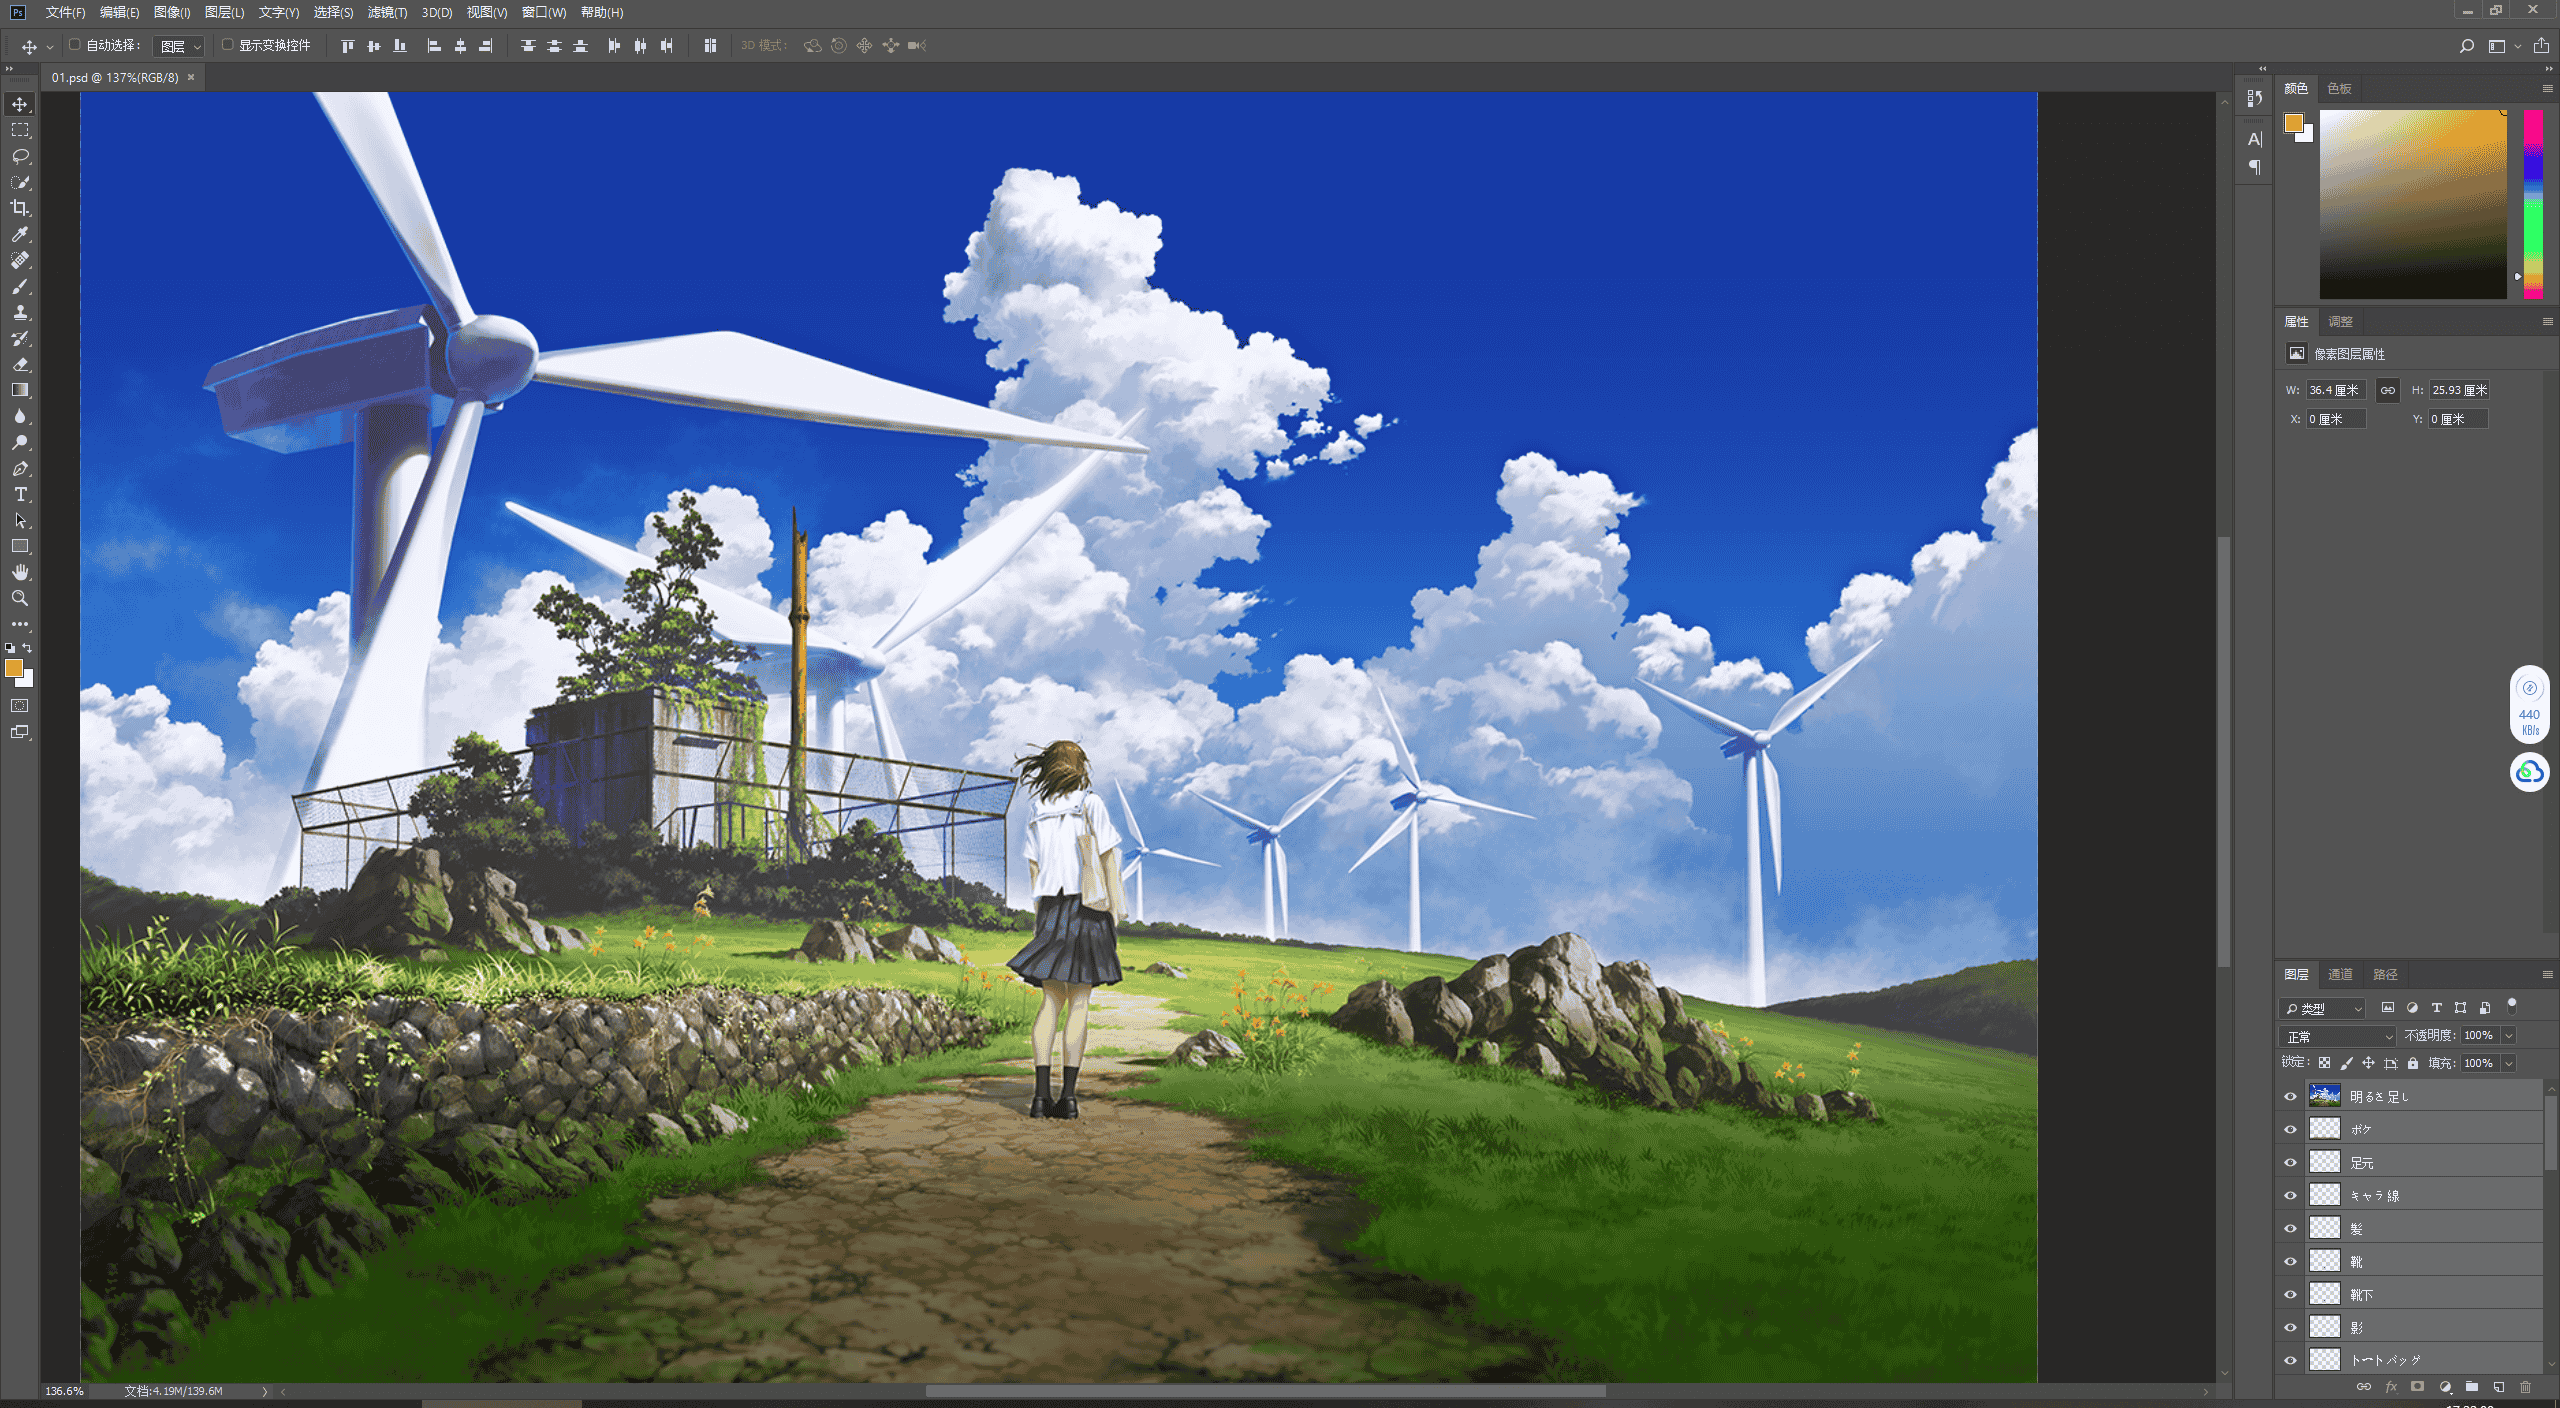Select the Rectangle shape tool
This screenshot has height=1408, width=2560.
click(20, 546)
